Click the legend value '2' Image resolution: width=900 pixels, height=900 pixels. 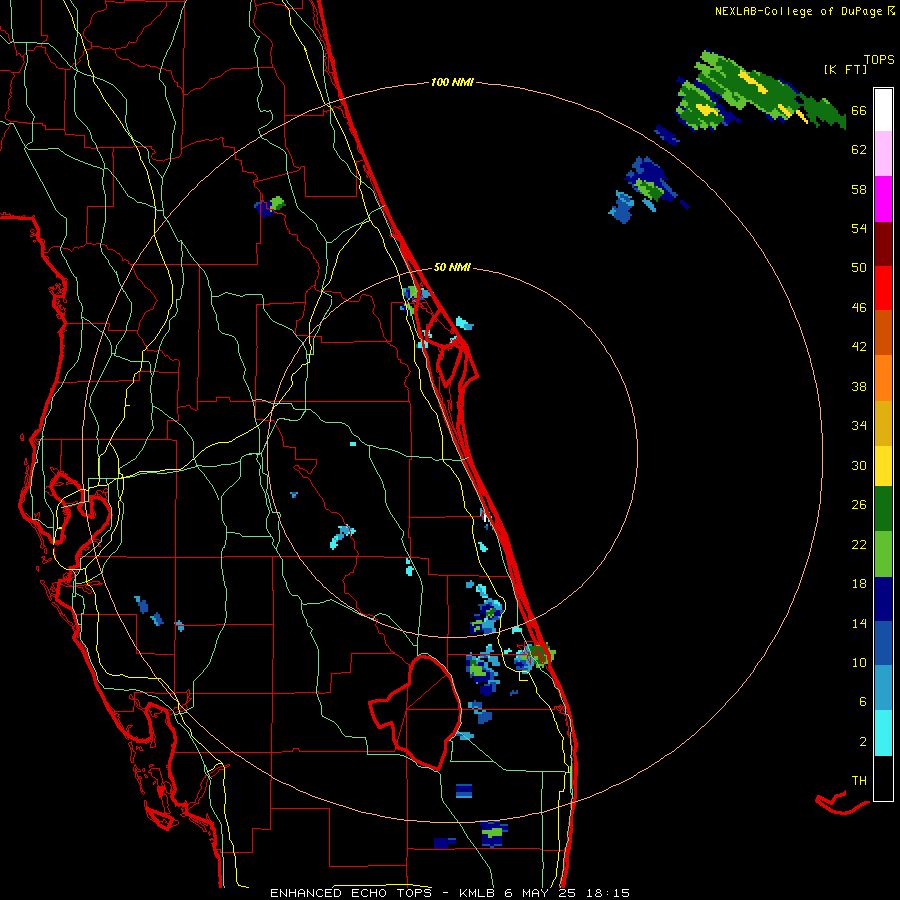(x=863, y=742)
